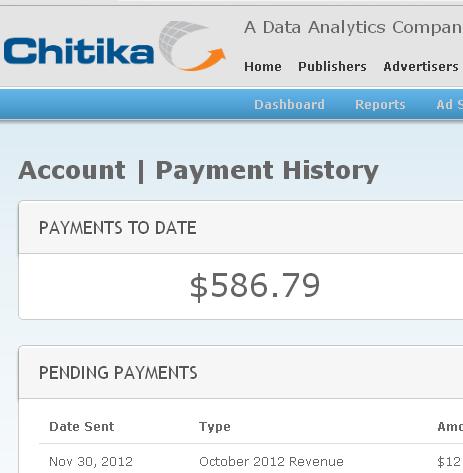Click the PAYMENTS TO DATE panel header
463x473 pixels.
(241, 228)
